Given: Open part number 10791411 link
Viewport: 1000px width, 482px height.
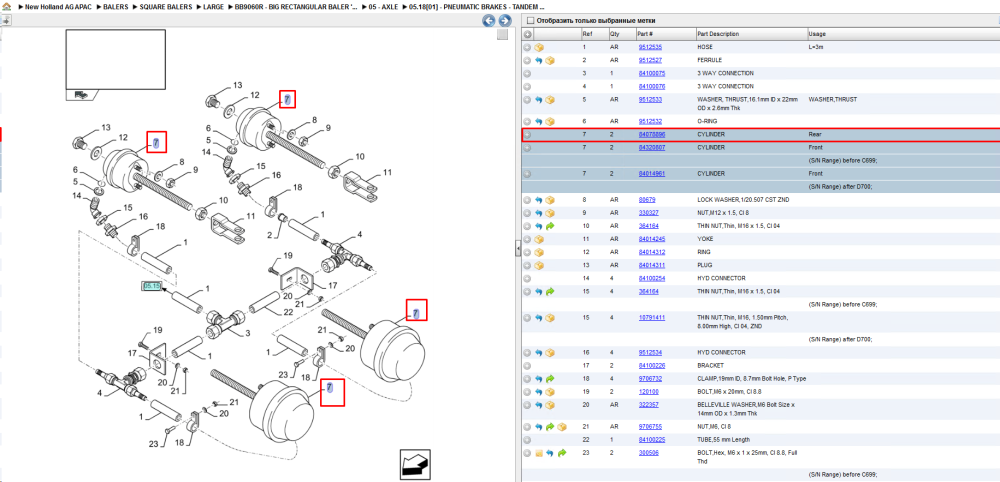Looking at the screenshot, I should [x=652, y=318].
